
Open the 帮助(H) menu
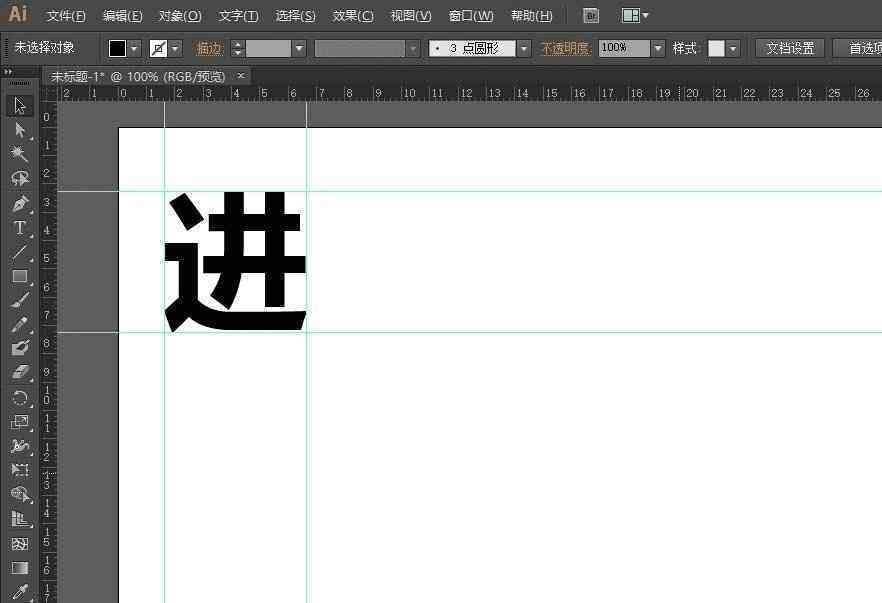(x=532, y=16)
